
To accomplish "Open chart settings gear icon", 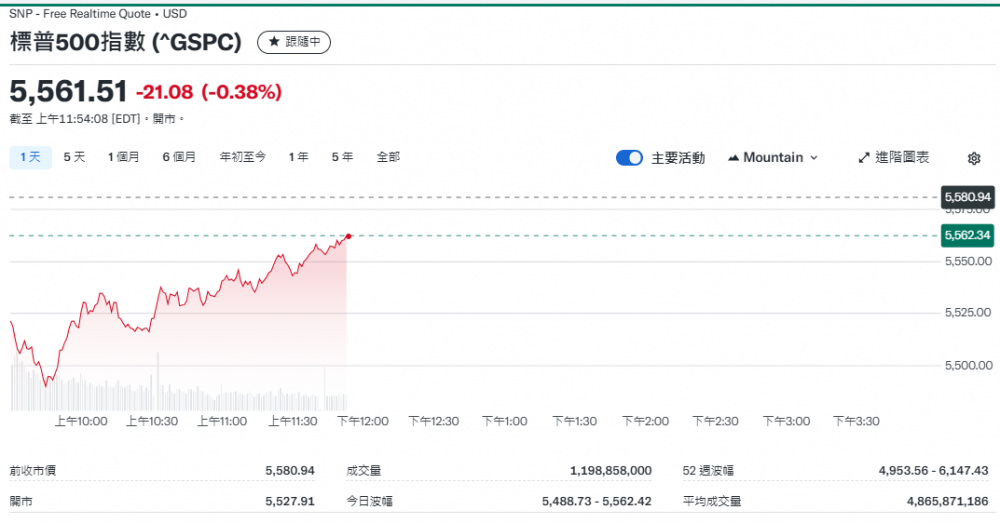I will point(974,158).
